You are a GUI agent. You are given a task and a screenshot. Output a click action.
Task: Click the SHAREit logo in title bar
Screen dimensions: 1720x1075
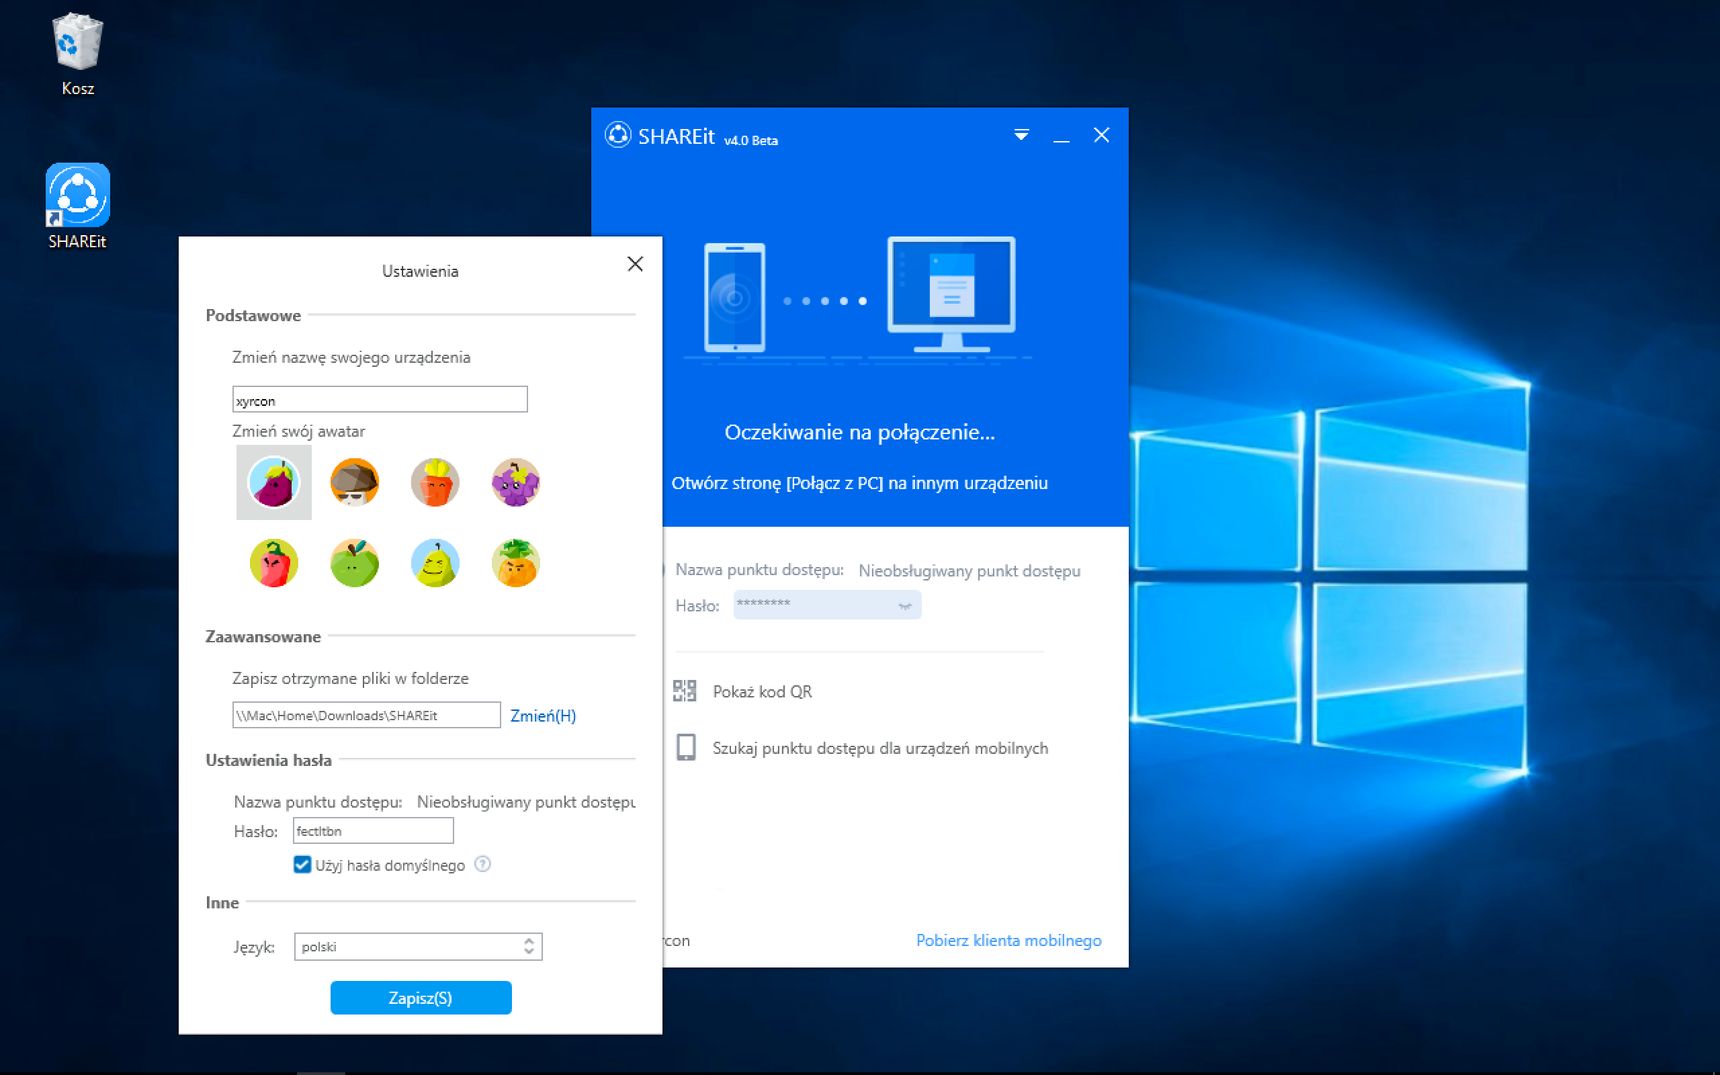coord(618,135)
